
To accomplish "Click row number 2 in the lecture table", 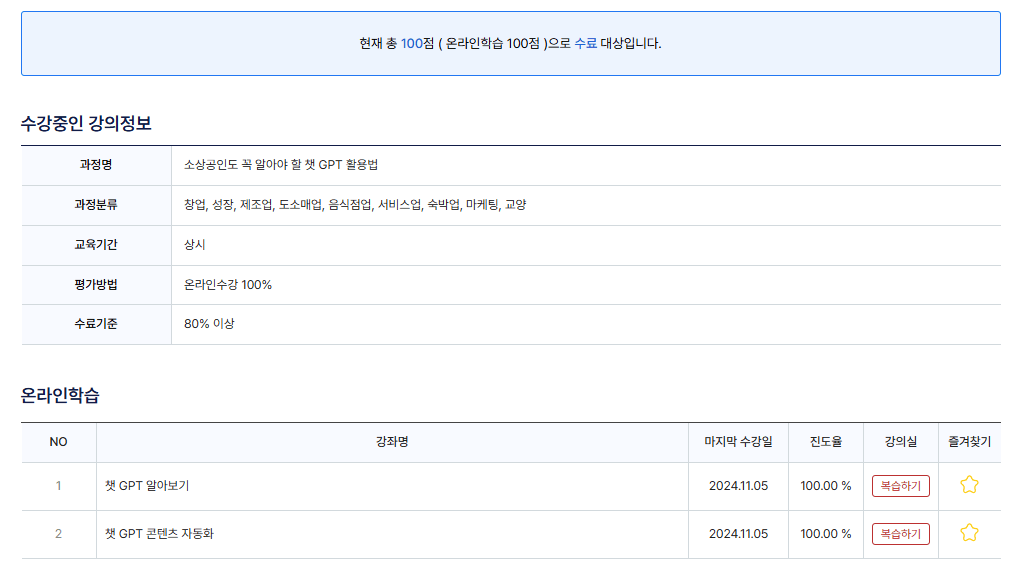I will click(x=58, y=534).
